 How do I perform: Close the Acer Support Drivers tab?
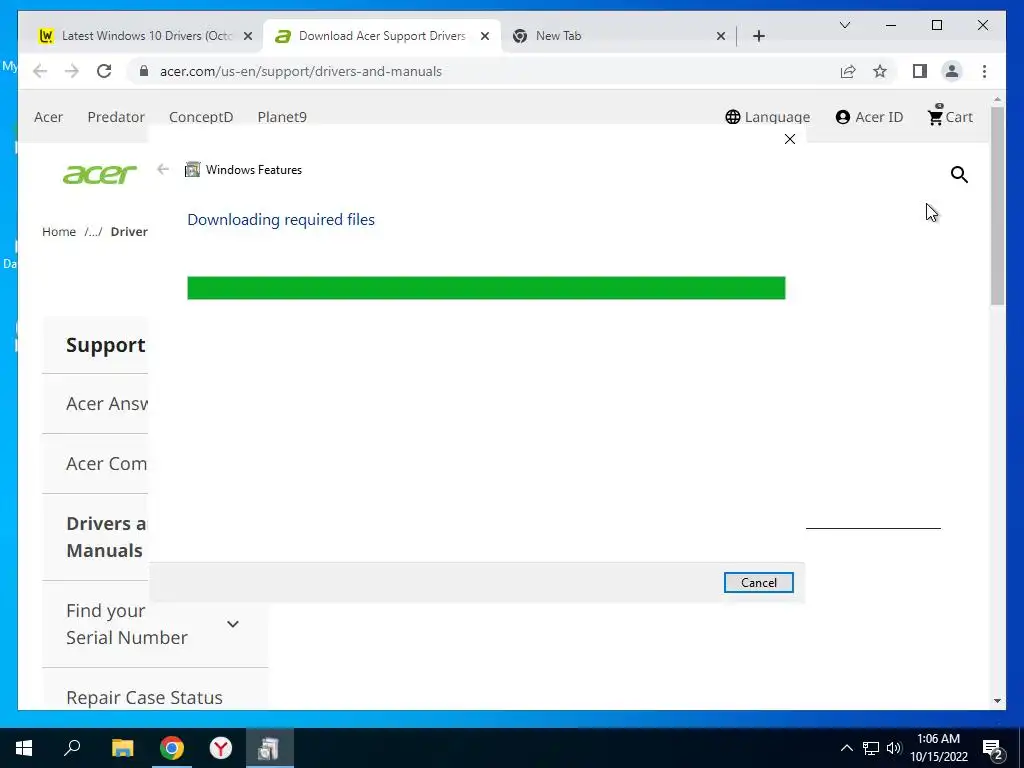coord(485,36)
